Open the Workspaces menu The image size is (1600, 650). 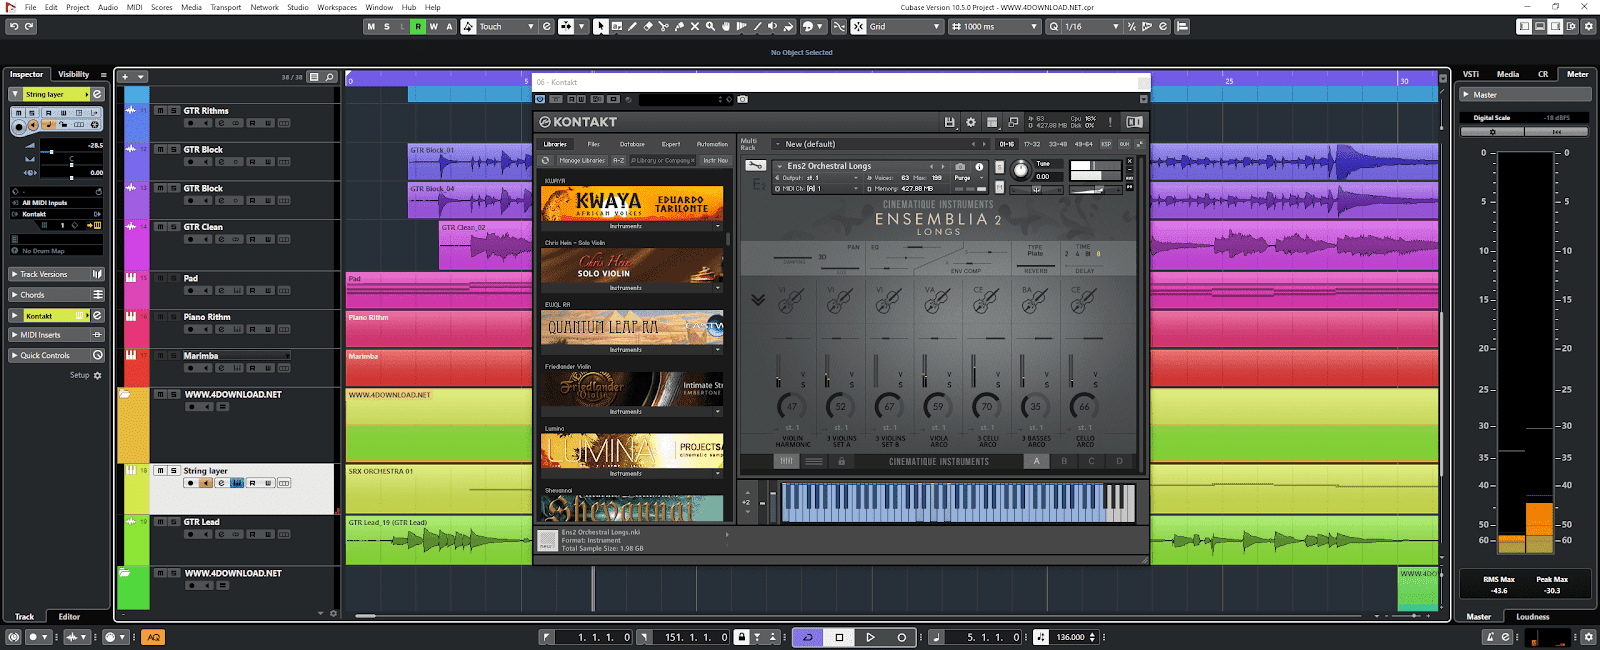coord(337,7)
